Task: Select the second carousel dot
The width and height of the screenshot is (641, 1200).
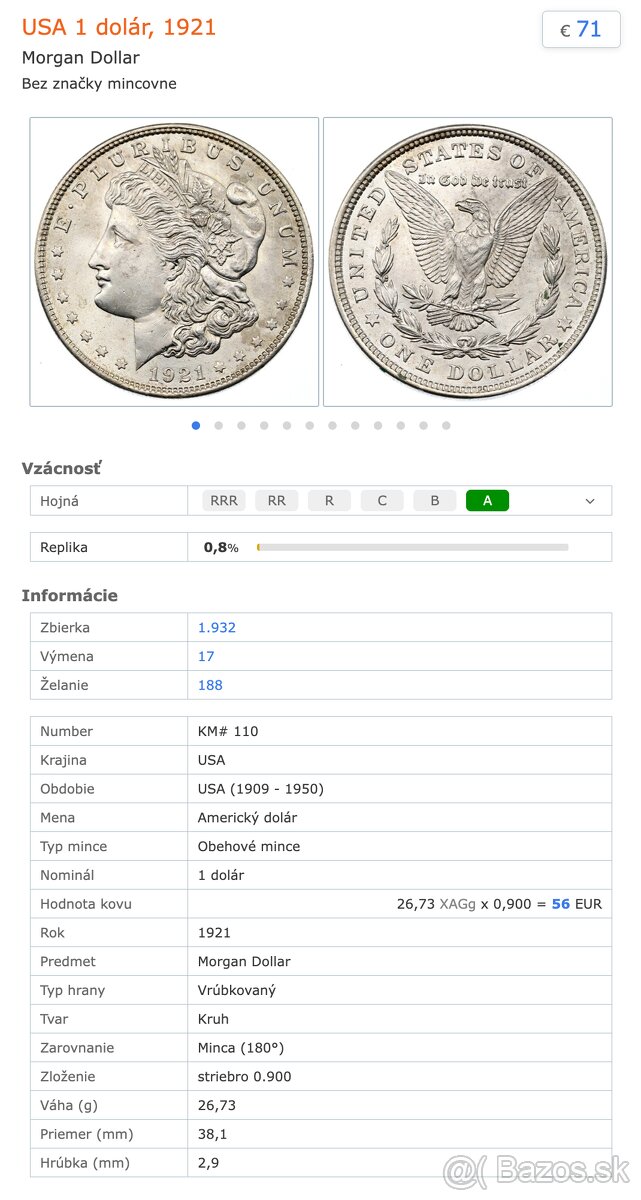Action: 218,425
